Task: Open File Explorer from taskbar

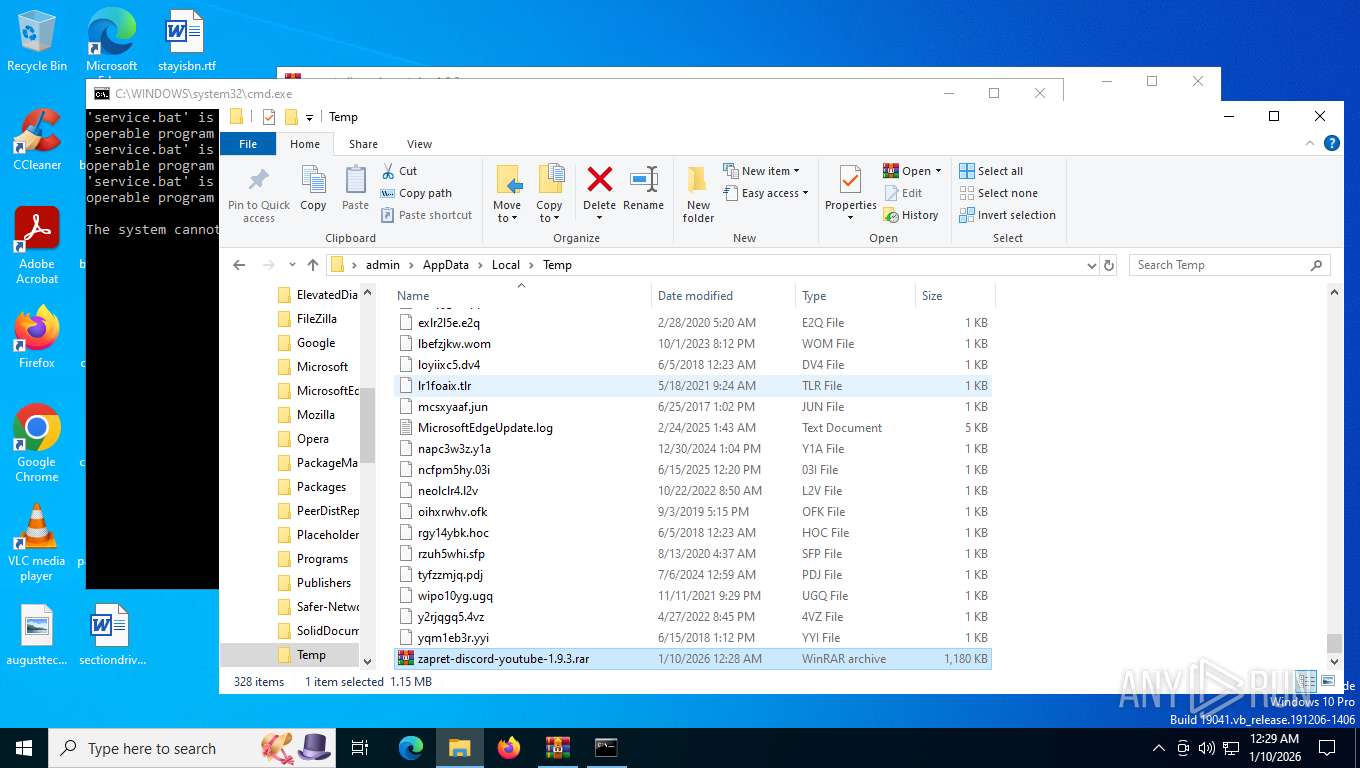Action: tap(459, 747)
